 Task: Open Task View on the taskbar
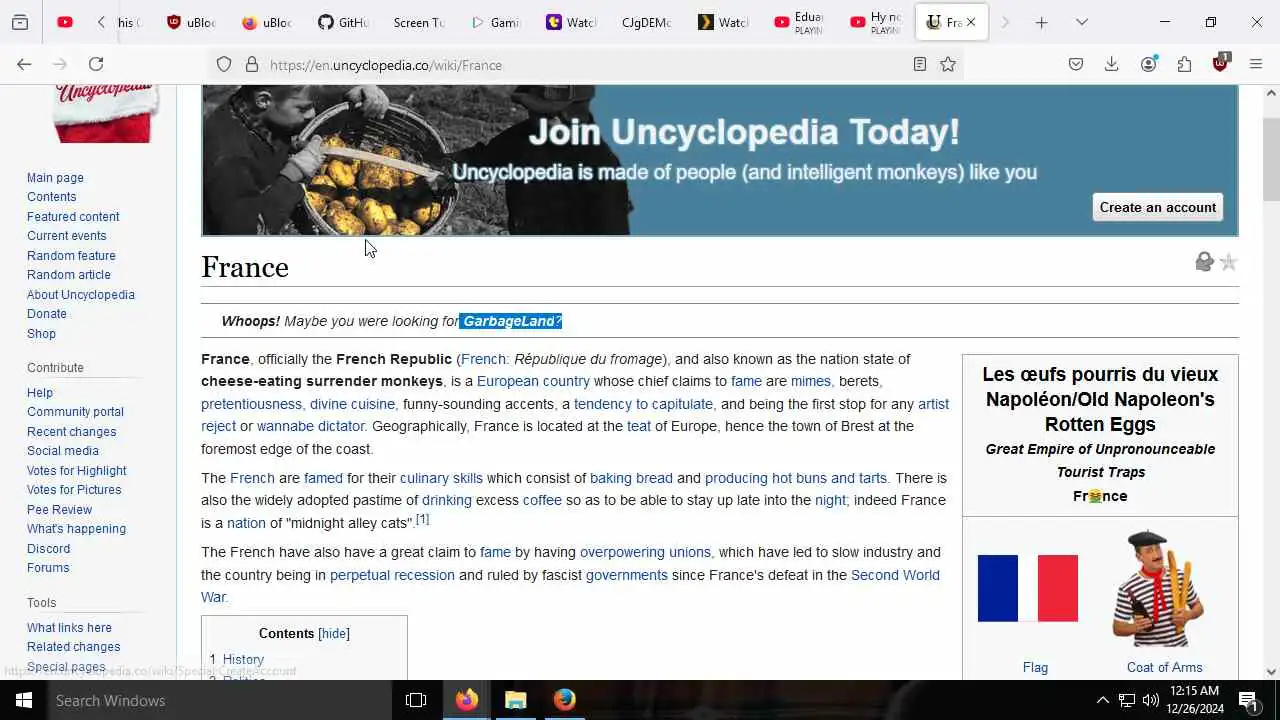pos(416,700)
